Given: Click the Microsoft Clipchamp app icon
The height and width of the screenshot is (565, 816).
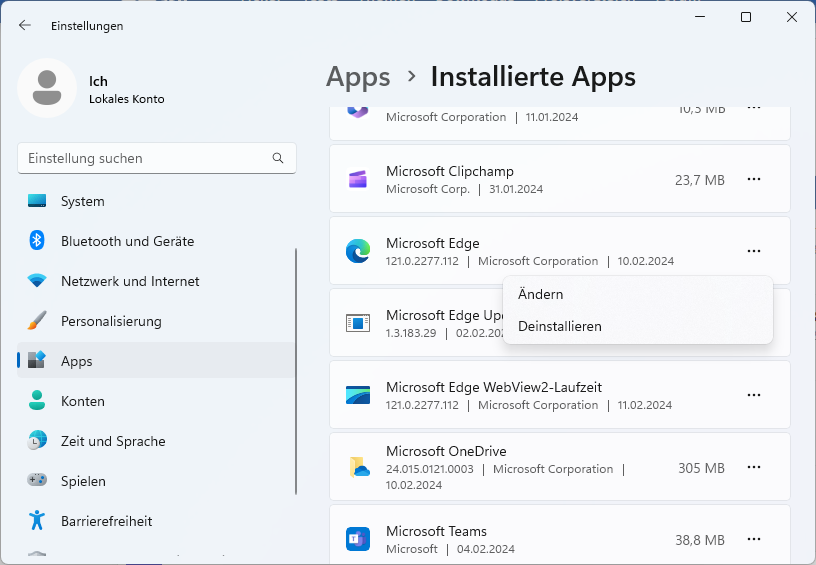Looking at the screenshot, I should click(358, 180).
